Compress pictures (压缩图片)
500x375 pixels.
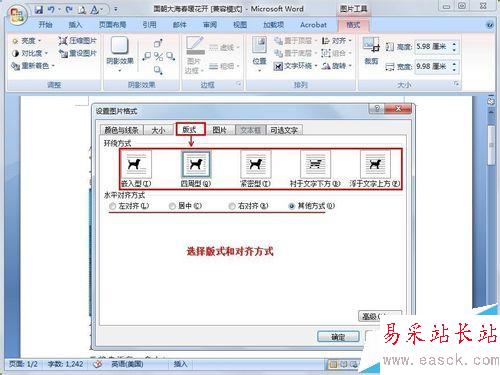click(77, 41)
